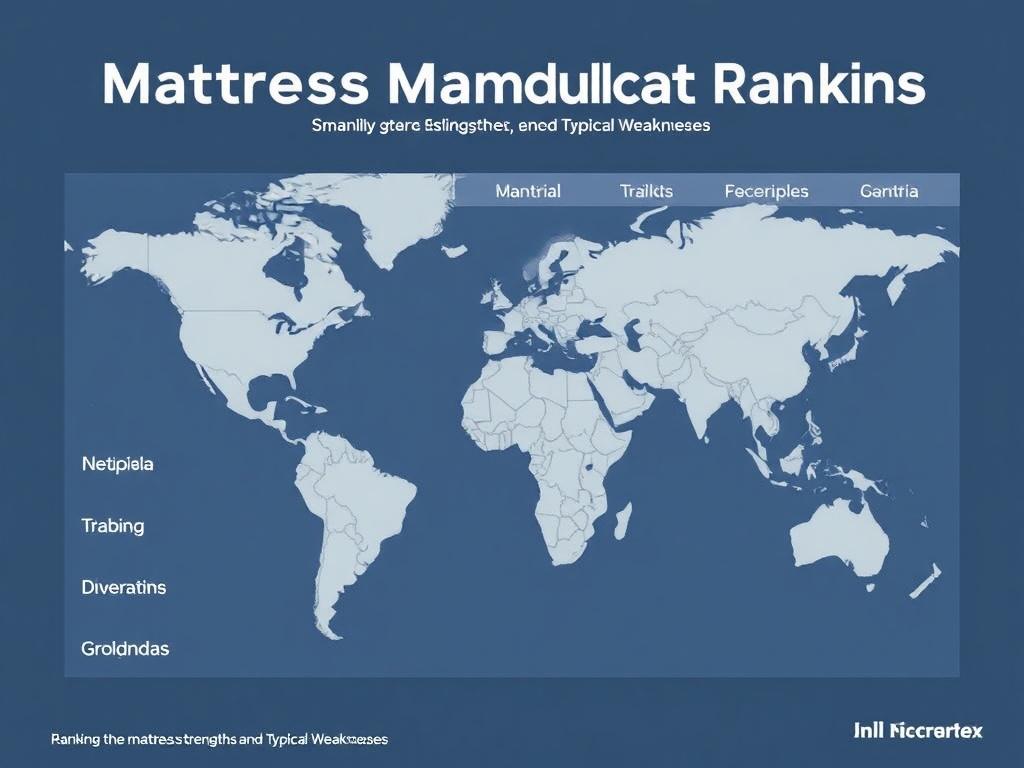Open the Inll Ficcrartex logo link
Viewport: 1024px width, 768px height.
click(918, 731)
